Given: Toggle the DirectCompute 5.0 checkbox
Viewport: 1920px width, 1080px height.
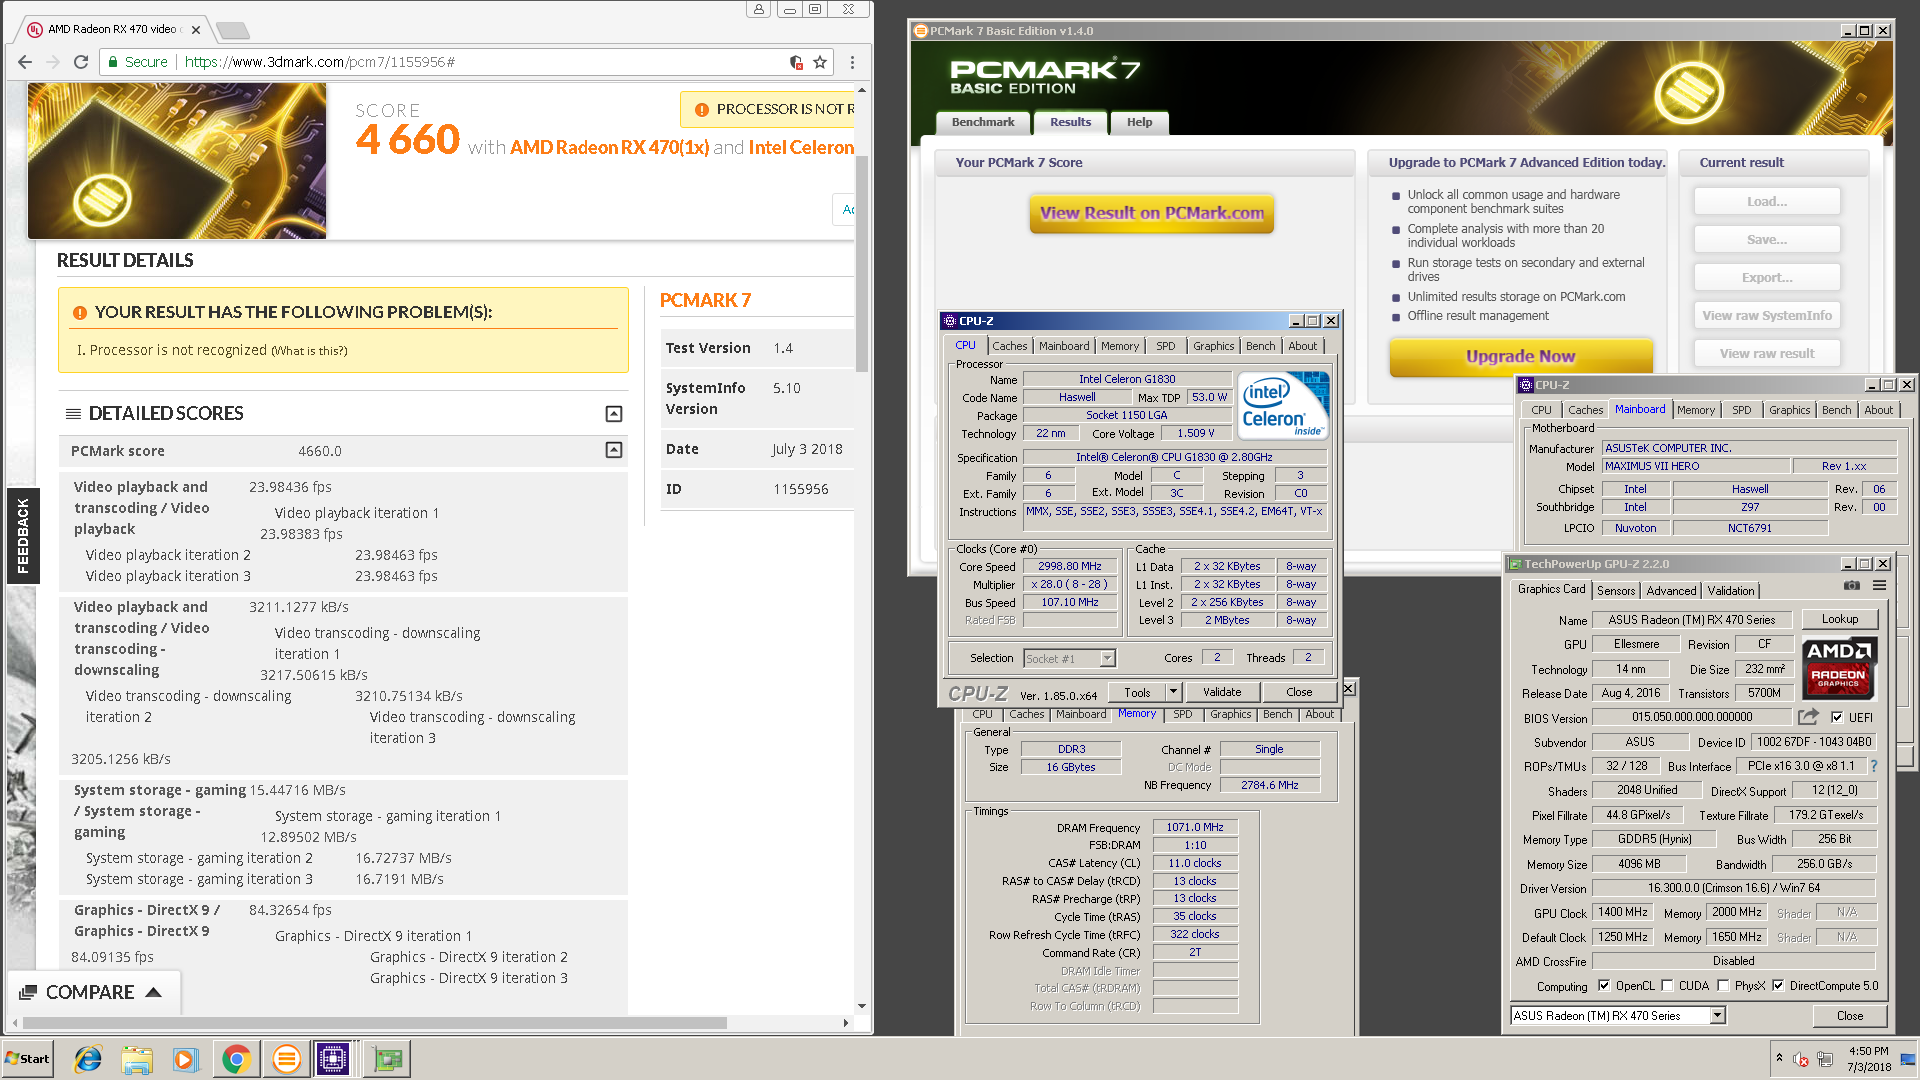Looking at the screenshot, I should point(1778,986).
